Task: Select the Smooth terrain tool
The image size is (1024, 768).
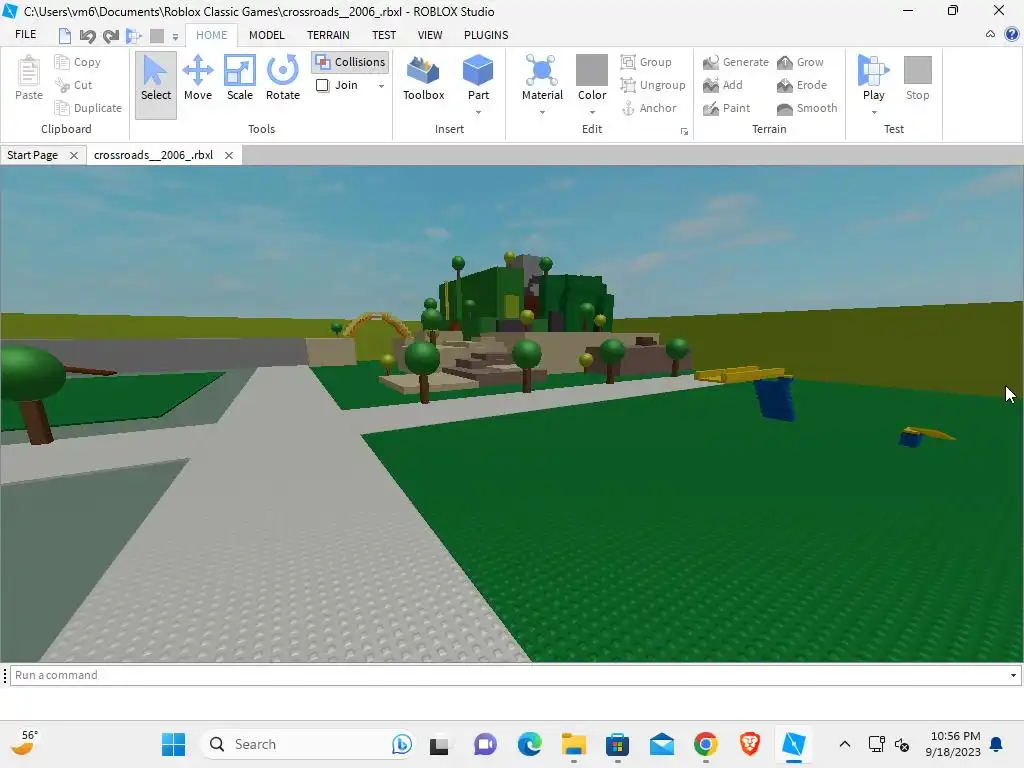Action: pyautogui.click(x=807, y=108)
